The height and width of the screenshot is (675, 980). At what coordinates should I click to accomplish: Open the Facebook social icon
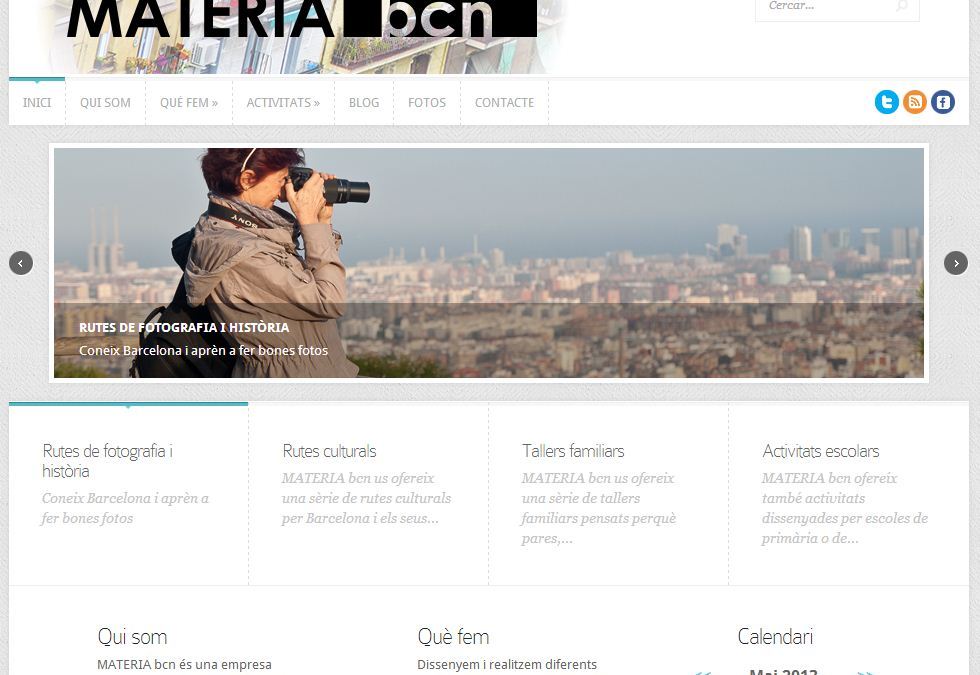click(942, 102)
